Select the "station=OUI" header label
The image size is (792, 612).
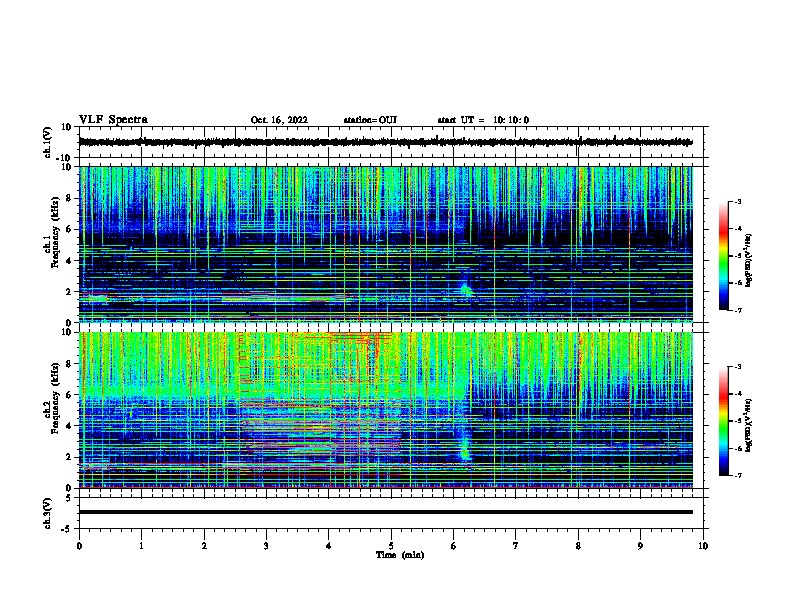[370, 120]
